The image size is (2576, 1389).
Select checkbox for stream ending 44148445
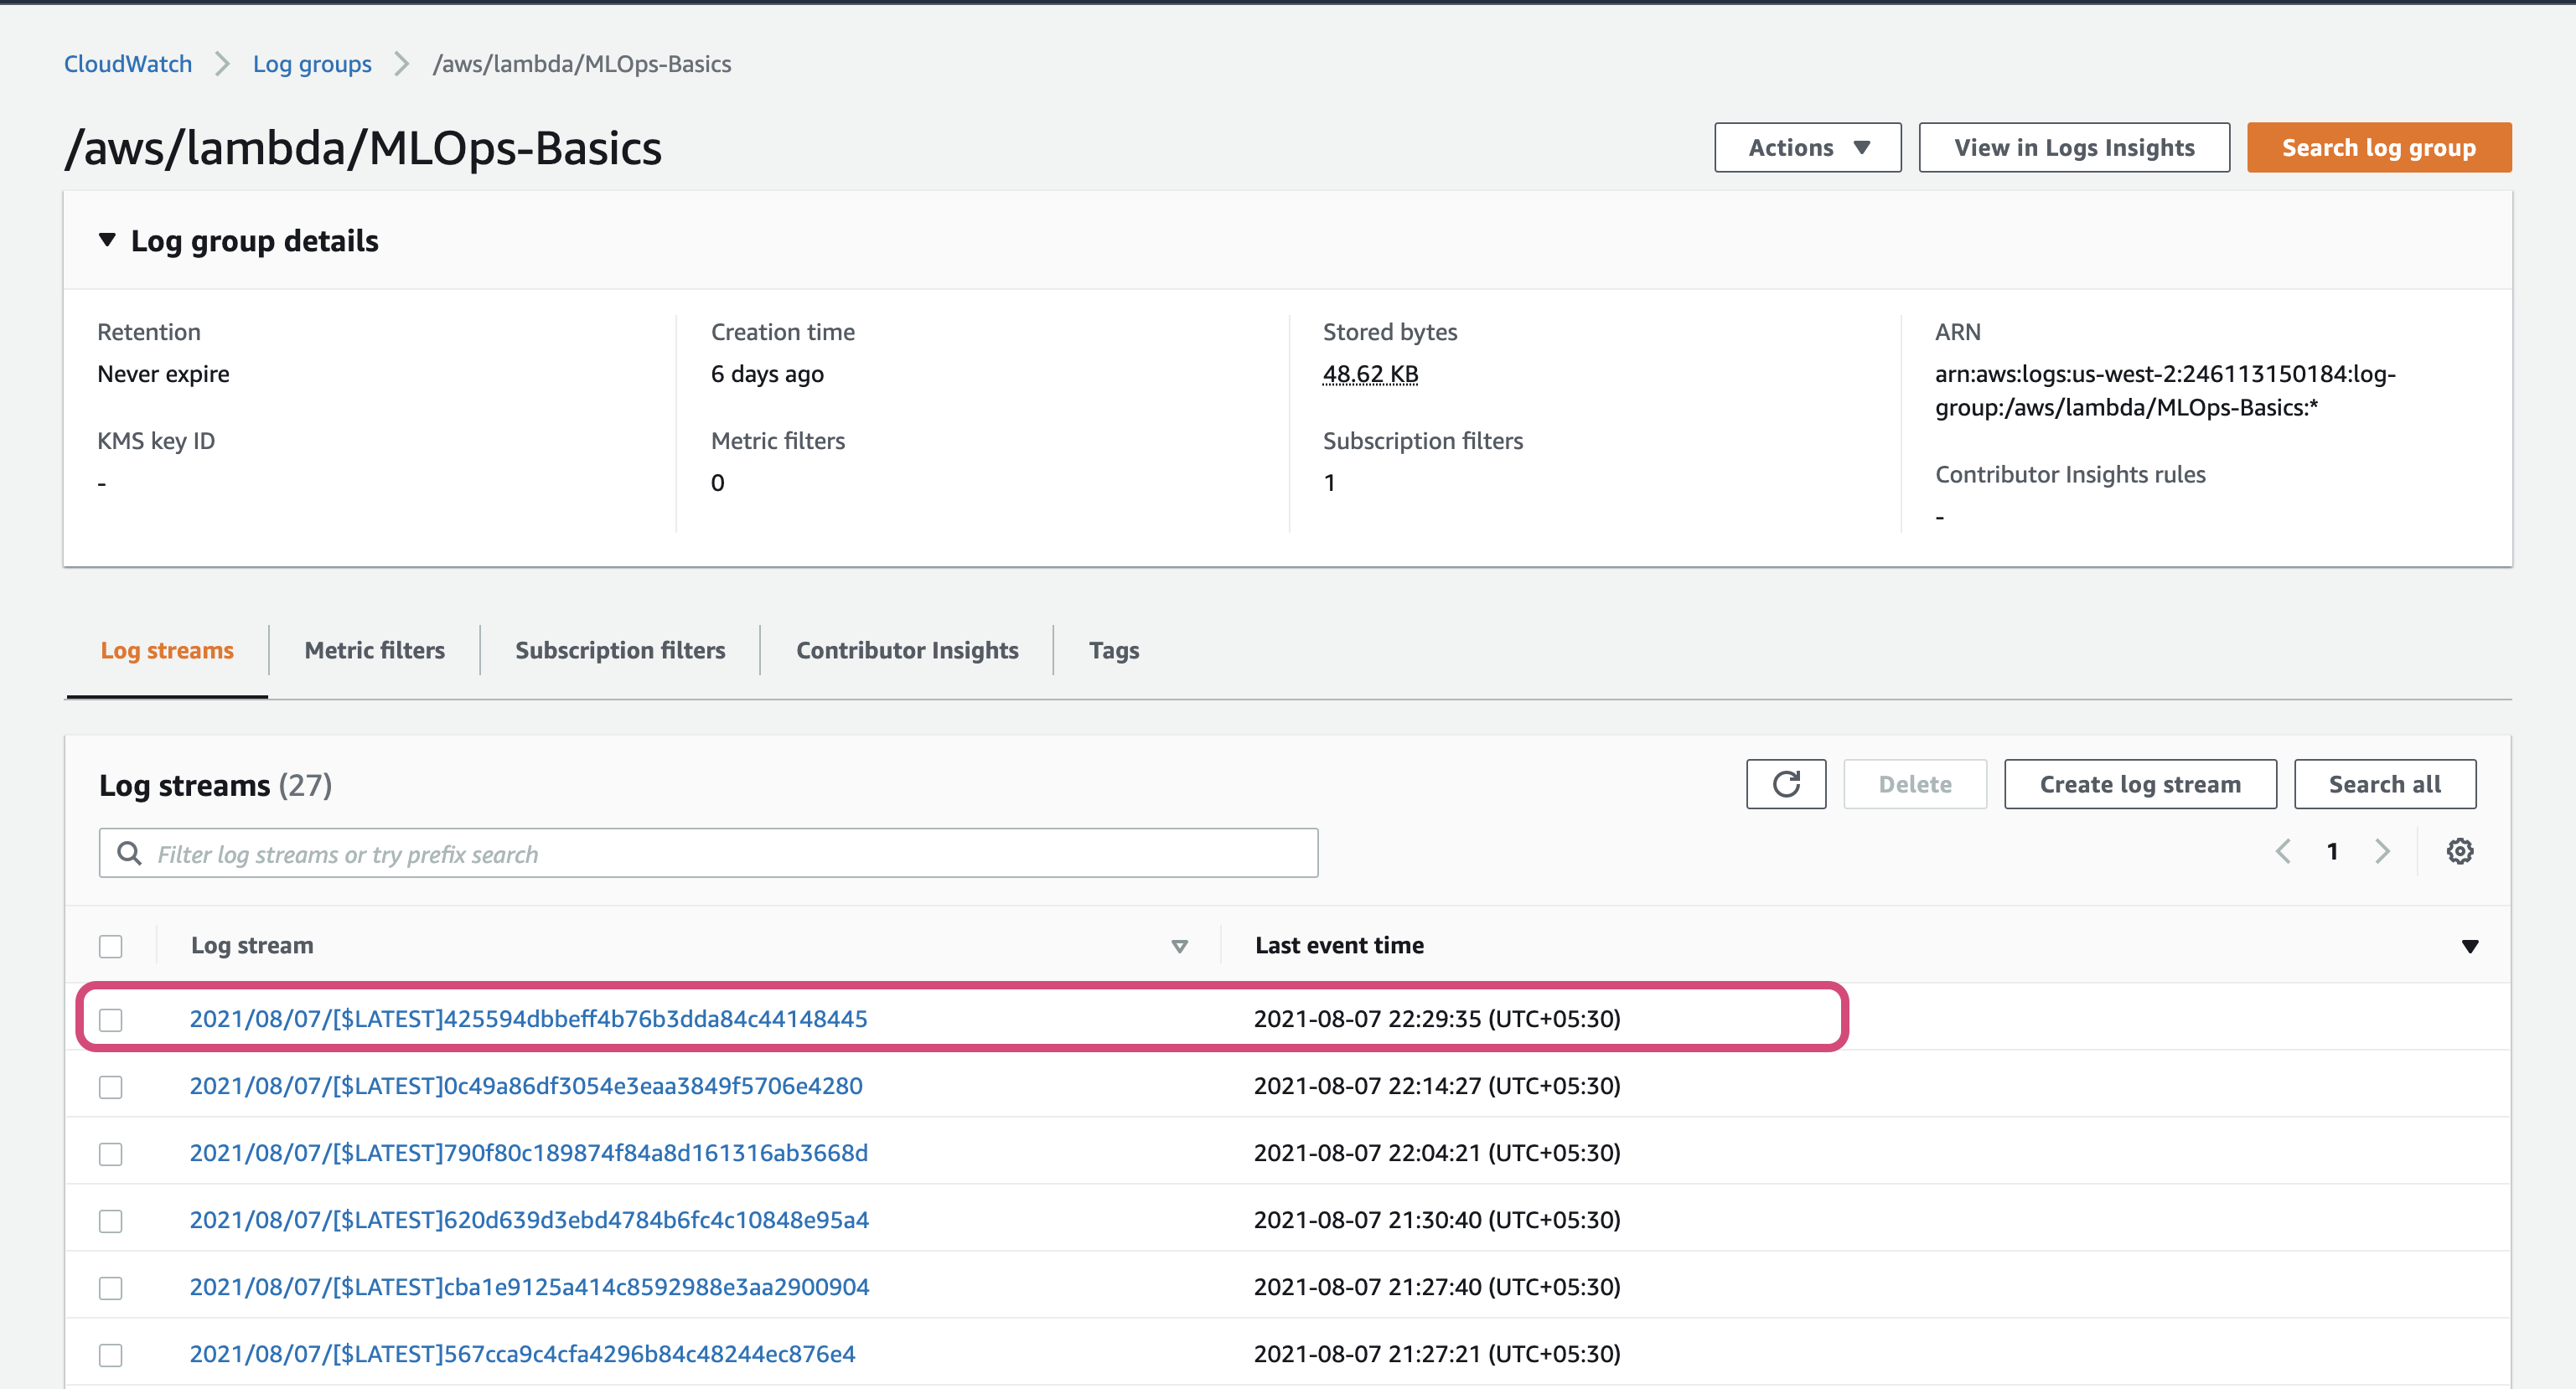coord(111,1019)
